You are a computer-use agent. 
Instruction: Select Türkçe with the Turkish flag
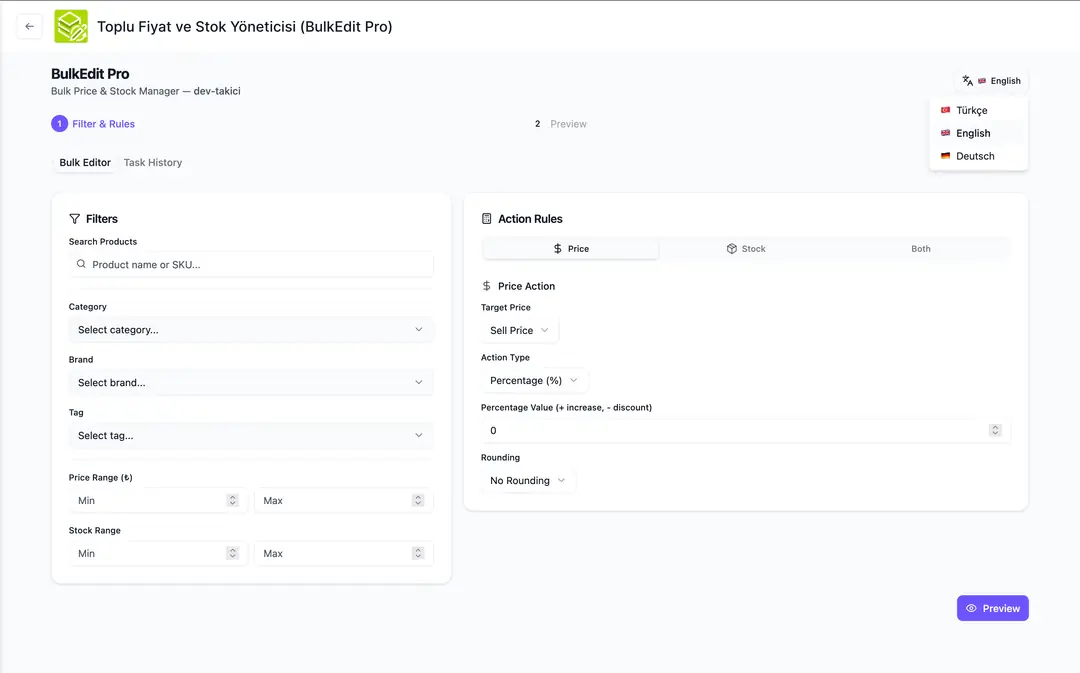(x=971, y=110)
